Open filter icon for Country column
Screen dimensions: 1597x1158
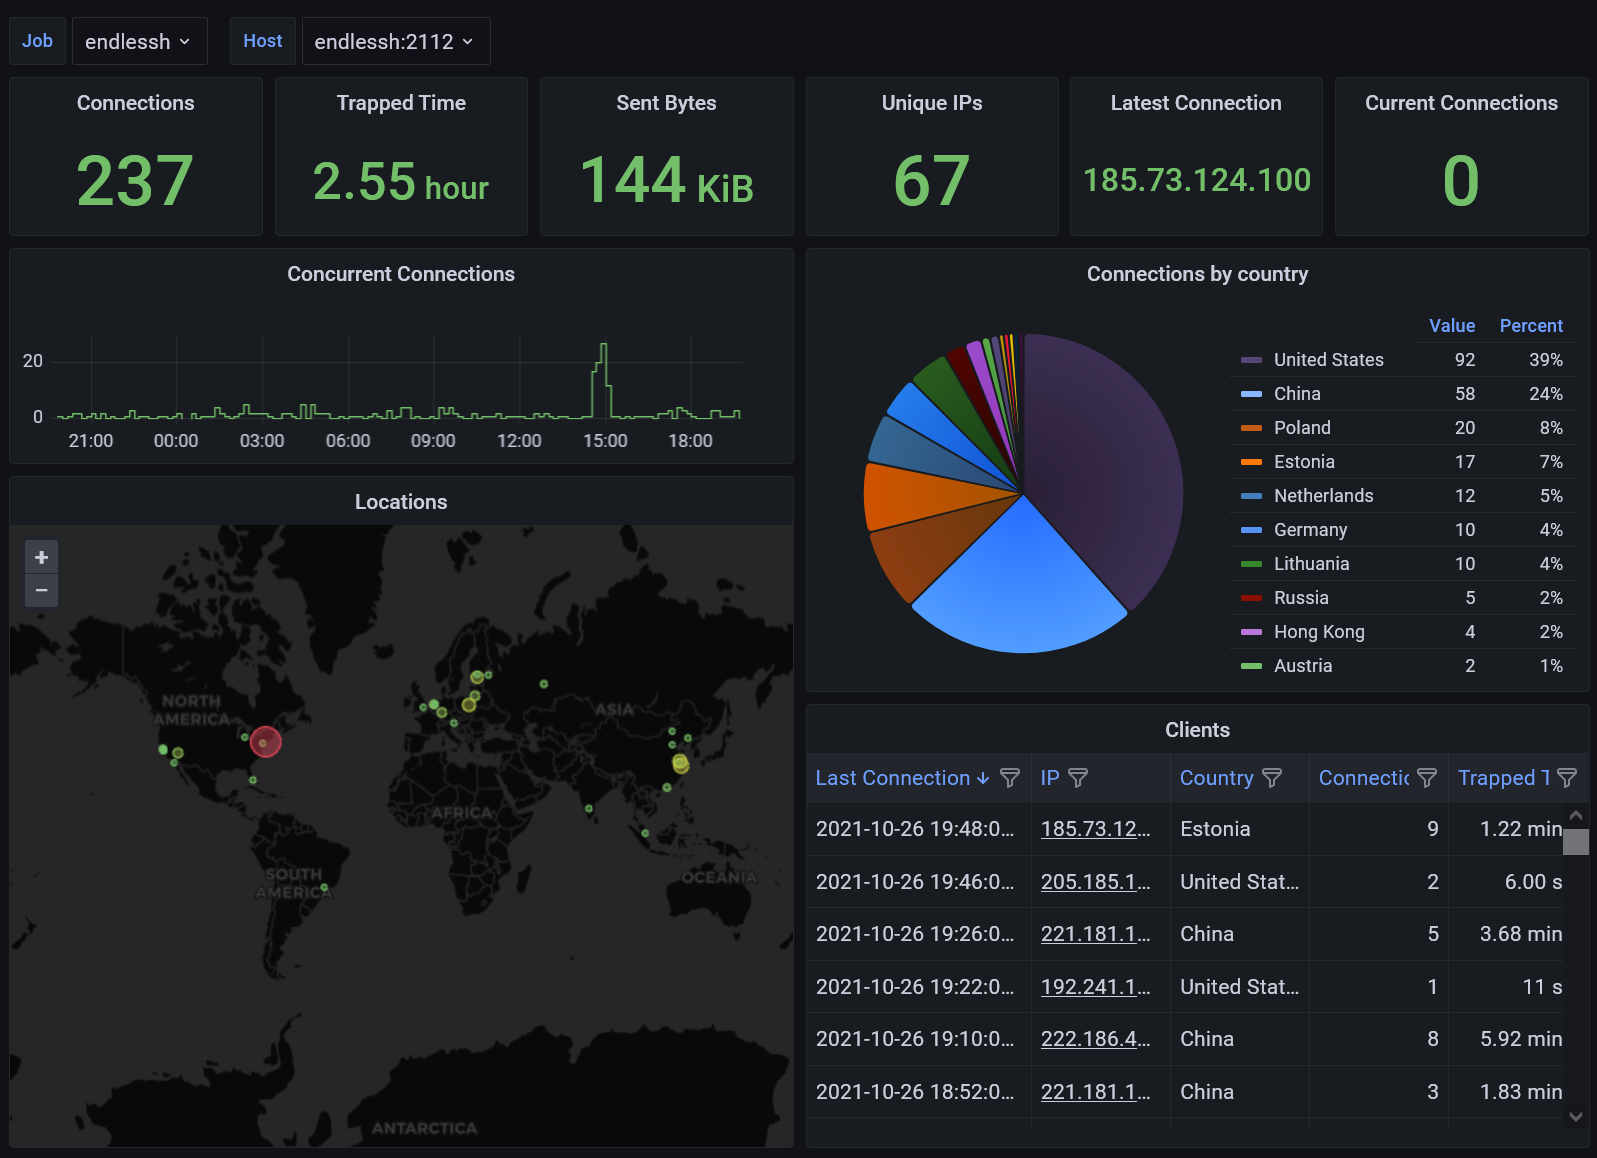click(x=1272, y=778)
